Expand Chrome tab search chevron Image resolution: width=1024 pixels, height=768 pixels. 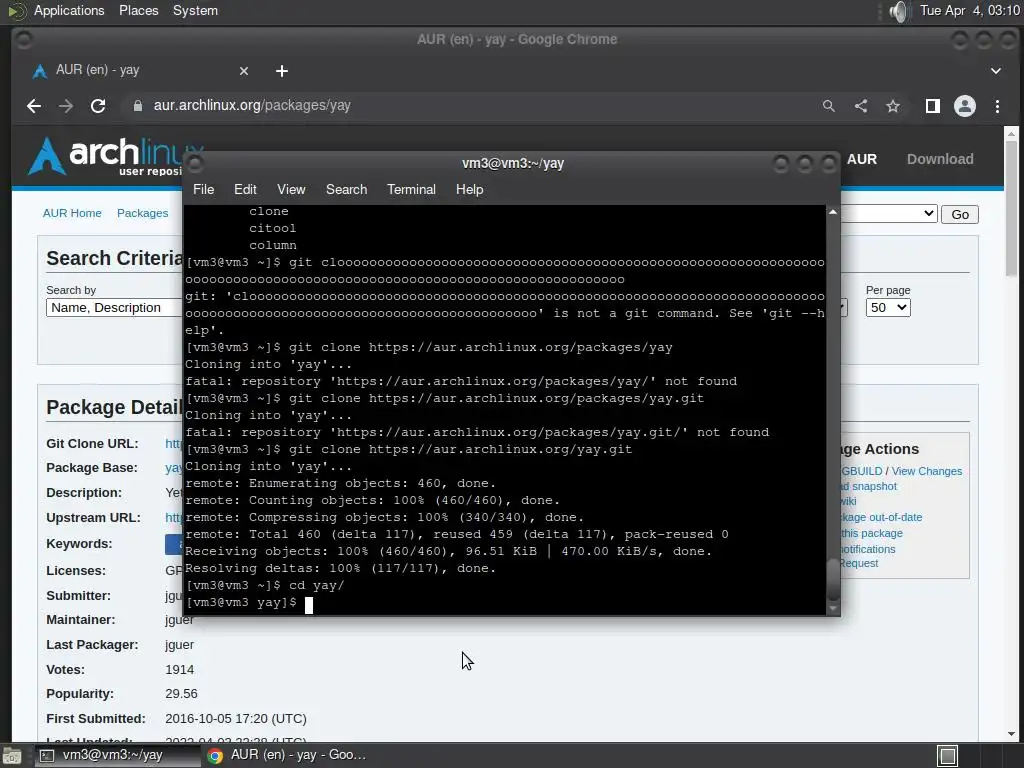click(996, 71)
